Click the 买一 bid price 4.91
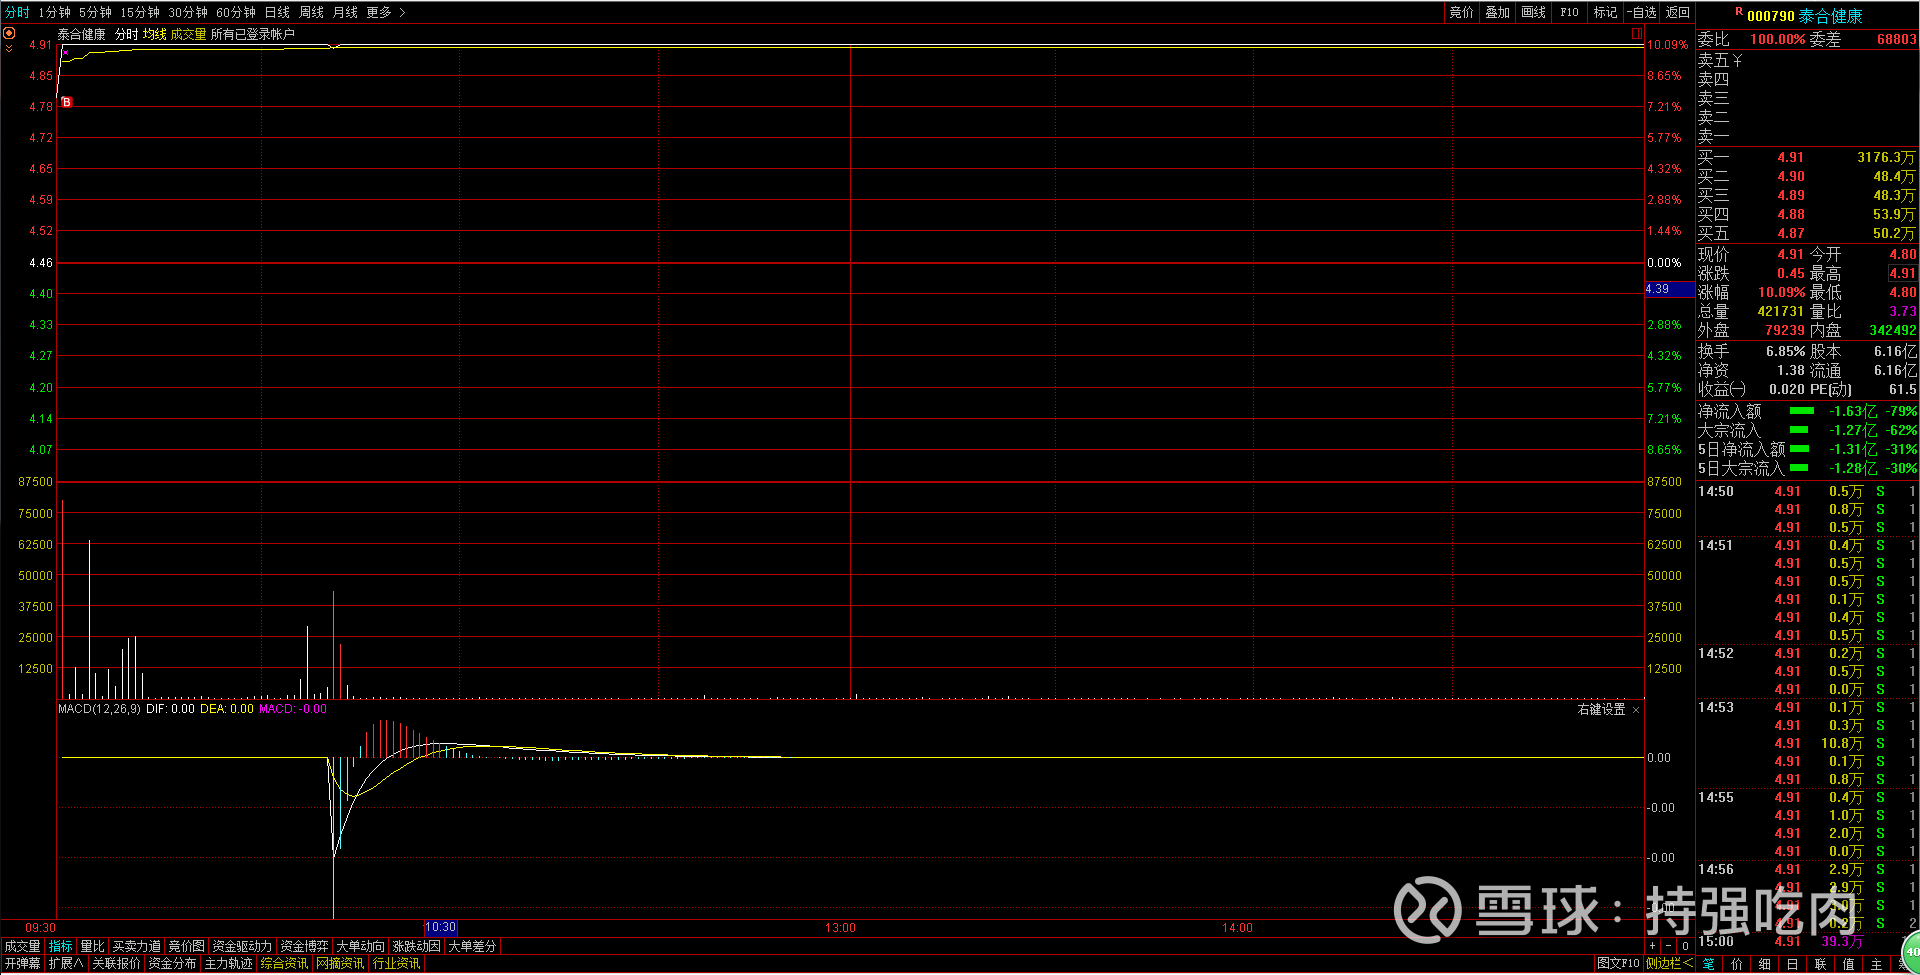Image resolution: width=1920 pixels, height=975 pixels. pyautogui.click(x=1790, y=158)
